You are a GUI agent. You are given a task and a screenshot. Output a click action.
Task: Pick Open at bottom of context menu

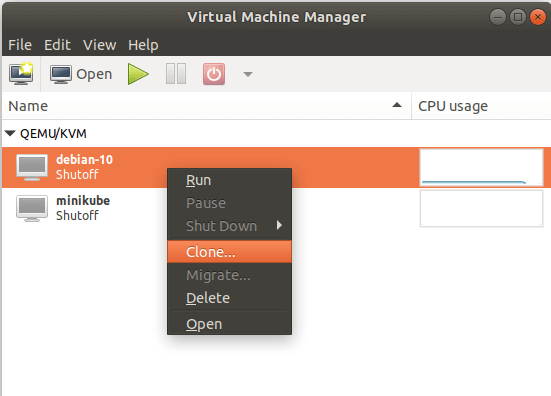(x=229, y=324)
